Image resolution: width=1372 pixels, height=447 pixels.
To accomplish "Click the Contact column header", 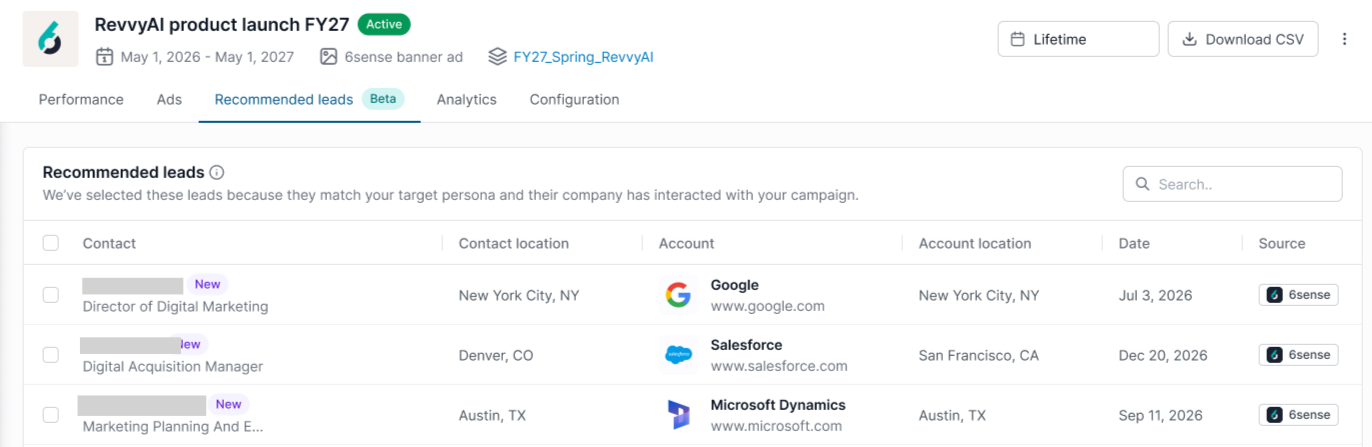I will 110,243.
